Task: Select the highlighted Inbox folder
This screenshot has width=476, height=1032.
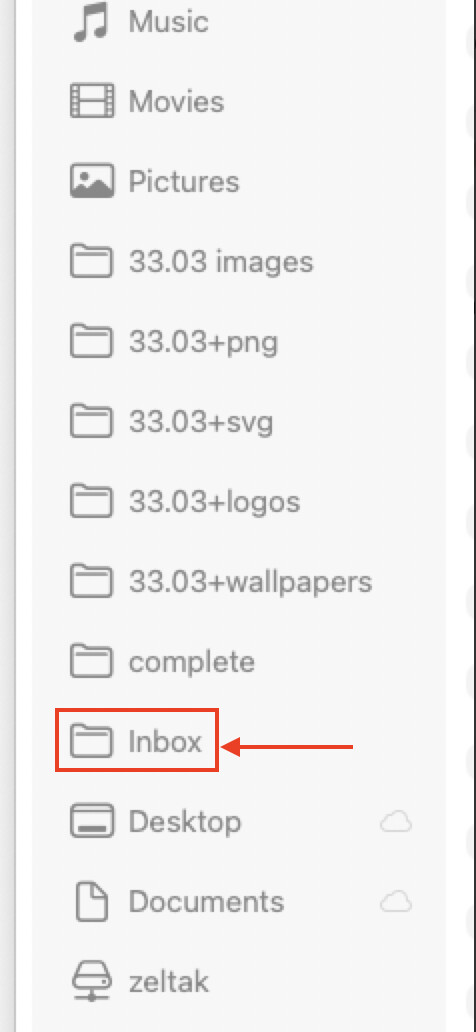Action: (x=137, y=740)
